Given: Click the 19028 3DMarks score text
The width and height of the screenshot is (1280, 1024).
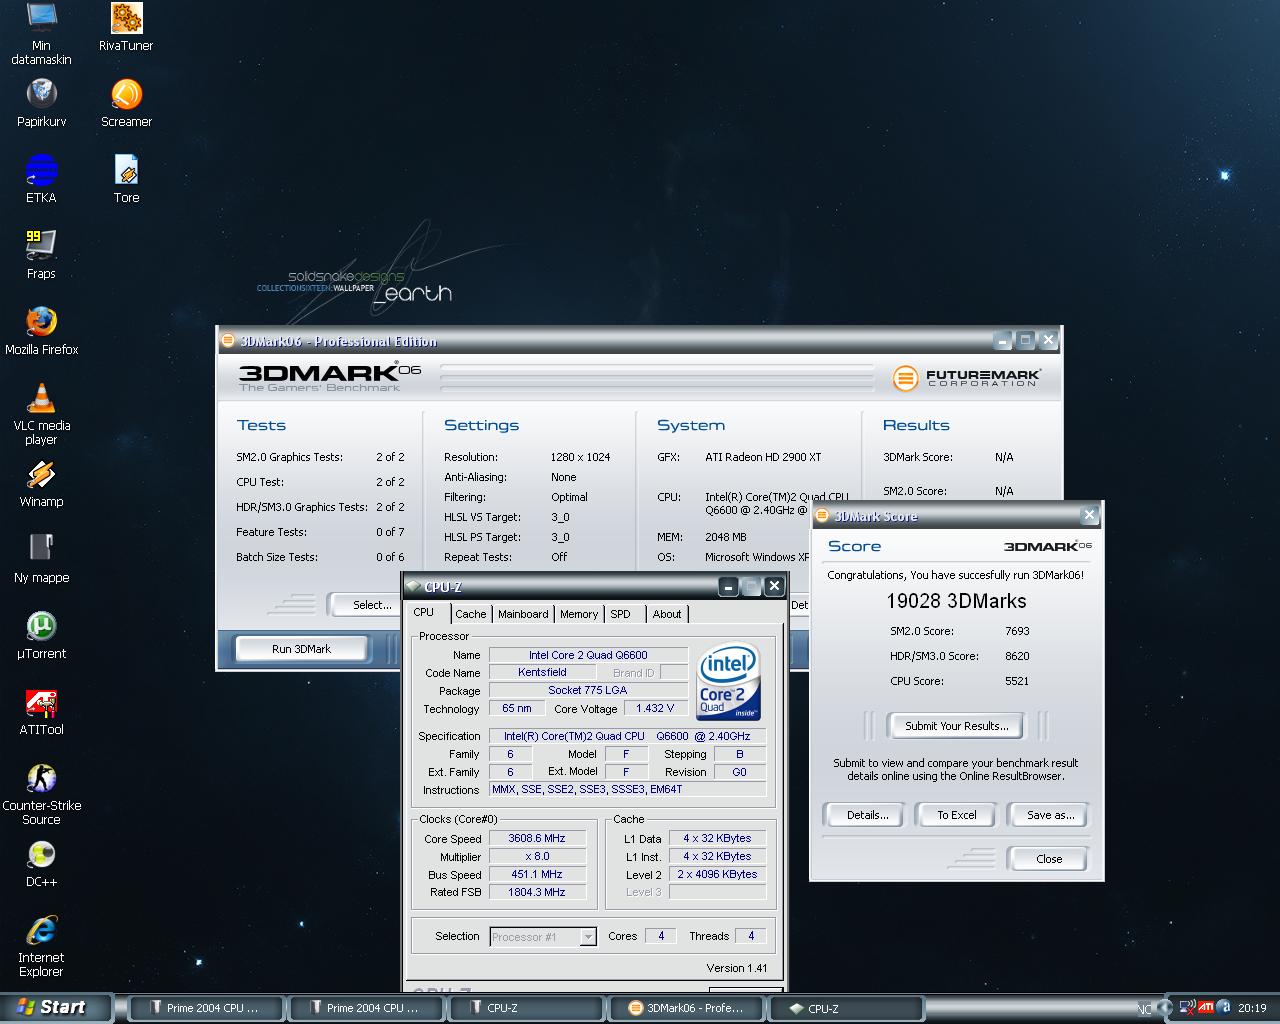Looking at the screenshot, I should pyautogui.click(x=956, y=601).
